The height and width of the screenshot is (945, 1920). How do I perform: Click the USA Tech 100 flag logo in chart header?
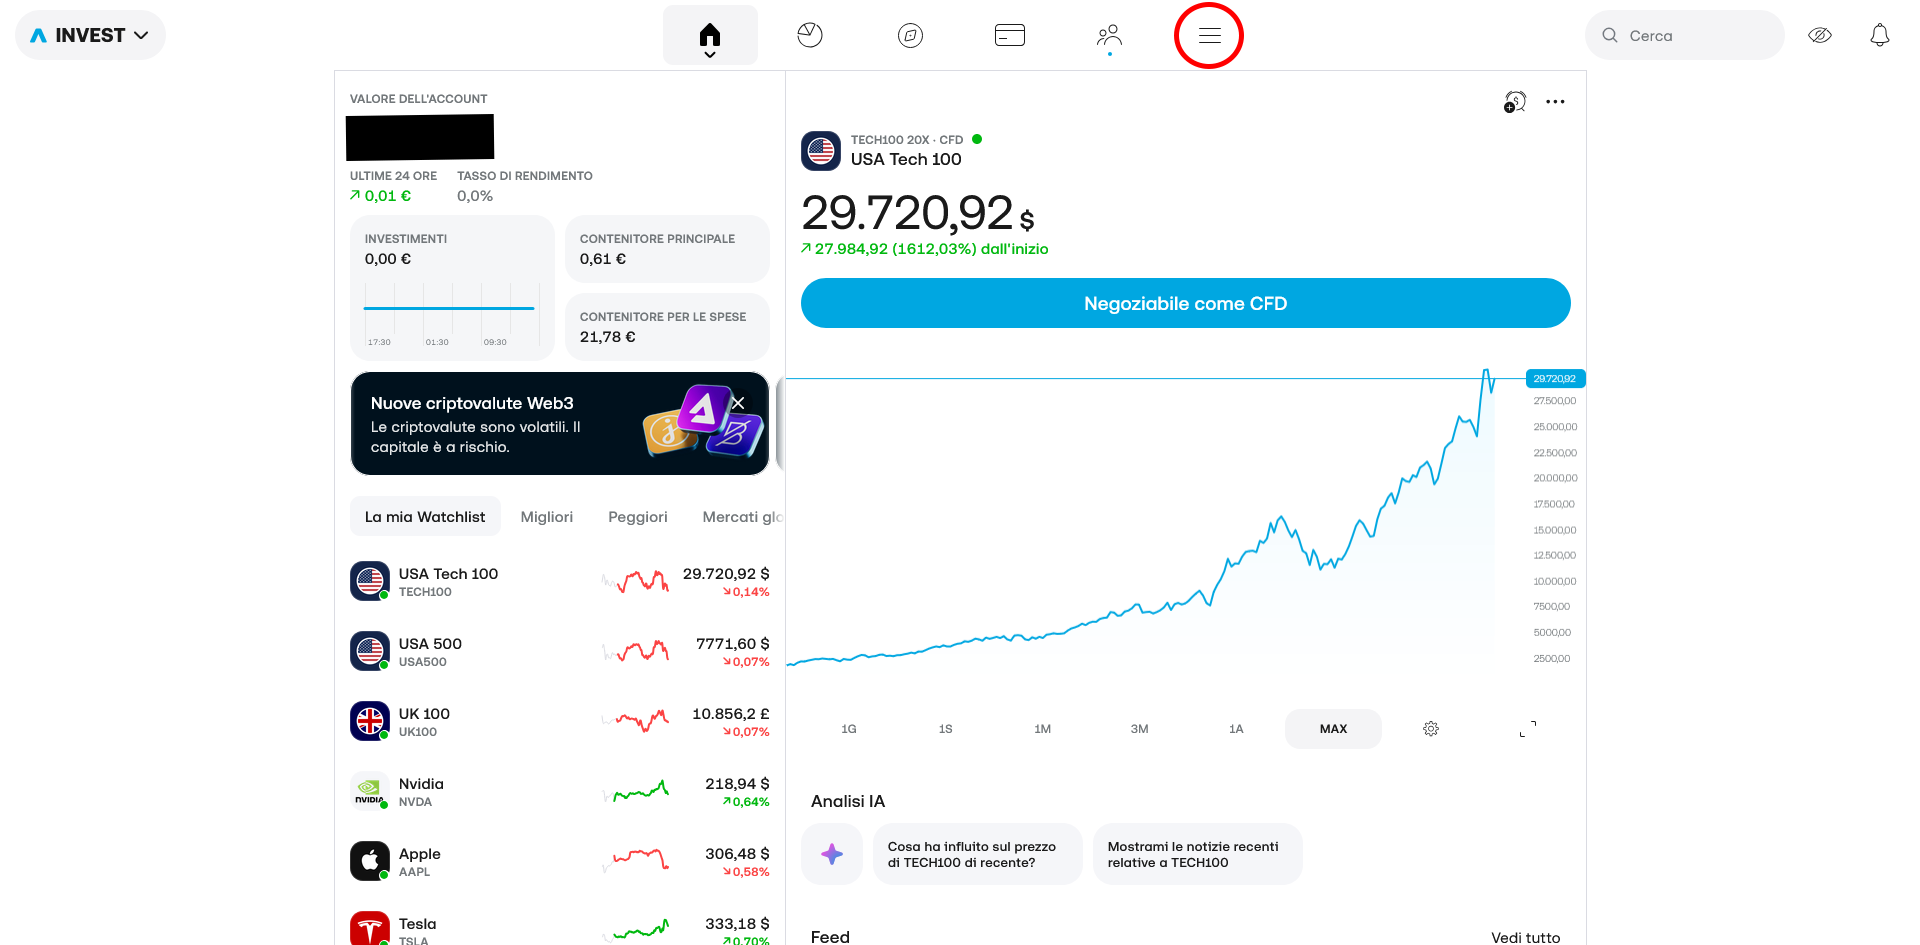point(821,150)
